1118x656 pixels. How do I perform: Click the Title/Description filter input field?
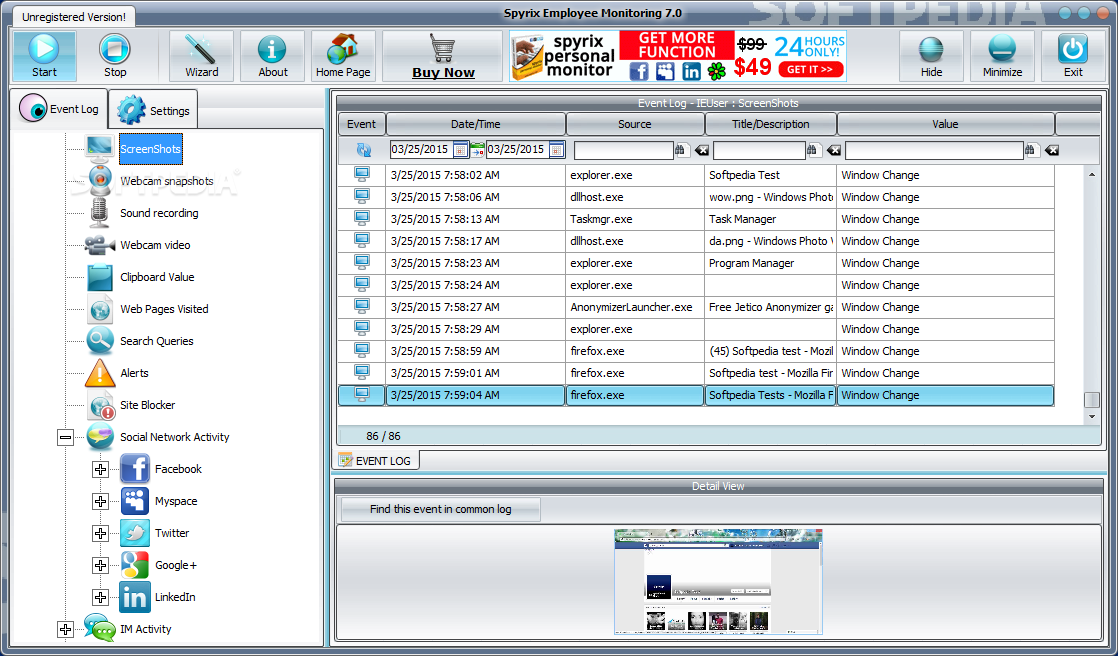[x=759, y=150]
